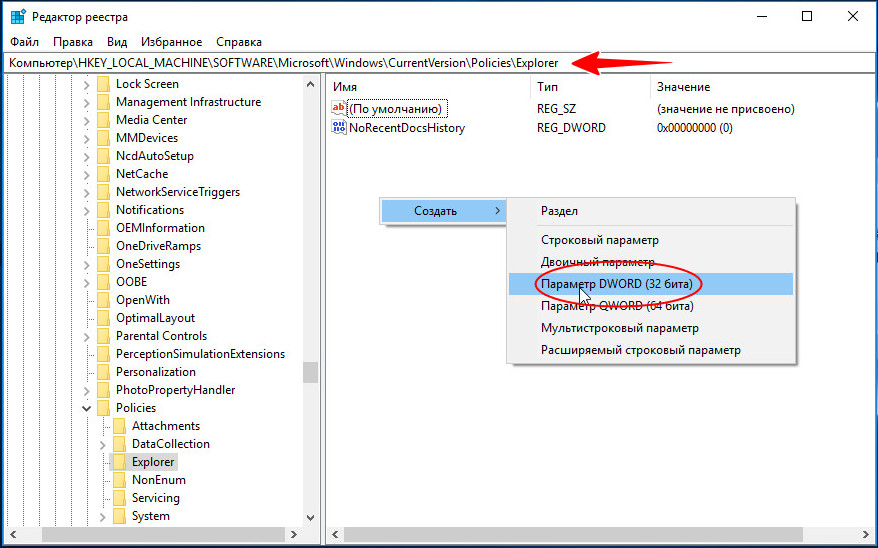878x548 pixels.
Task: Click the registry path address bar
Action: [x=438, y=63]
